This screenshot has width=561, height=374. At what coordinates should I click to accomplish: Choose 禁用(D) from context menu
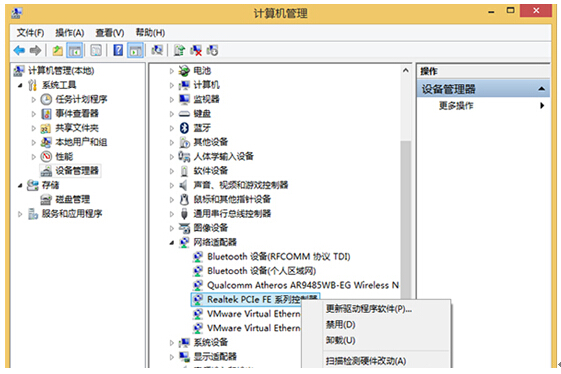(340, 325)
